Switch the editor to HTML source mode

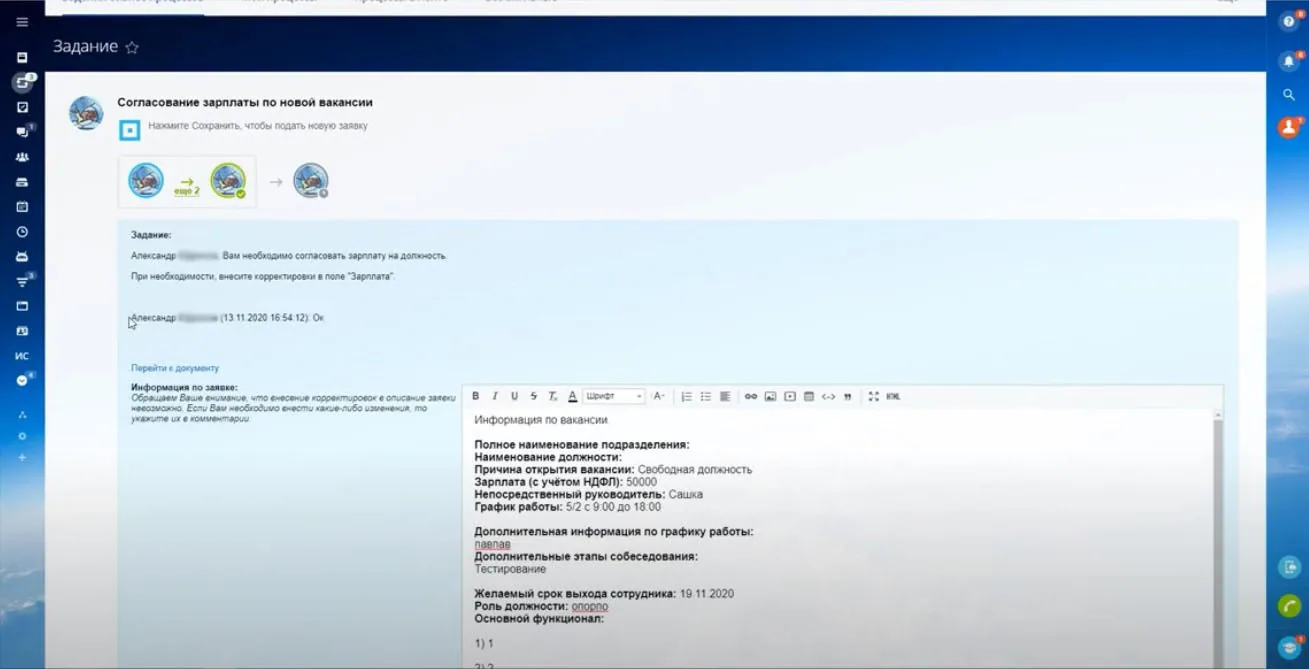pos(893,396)
